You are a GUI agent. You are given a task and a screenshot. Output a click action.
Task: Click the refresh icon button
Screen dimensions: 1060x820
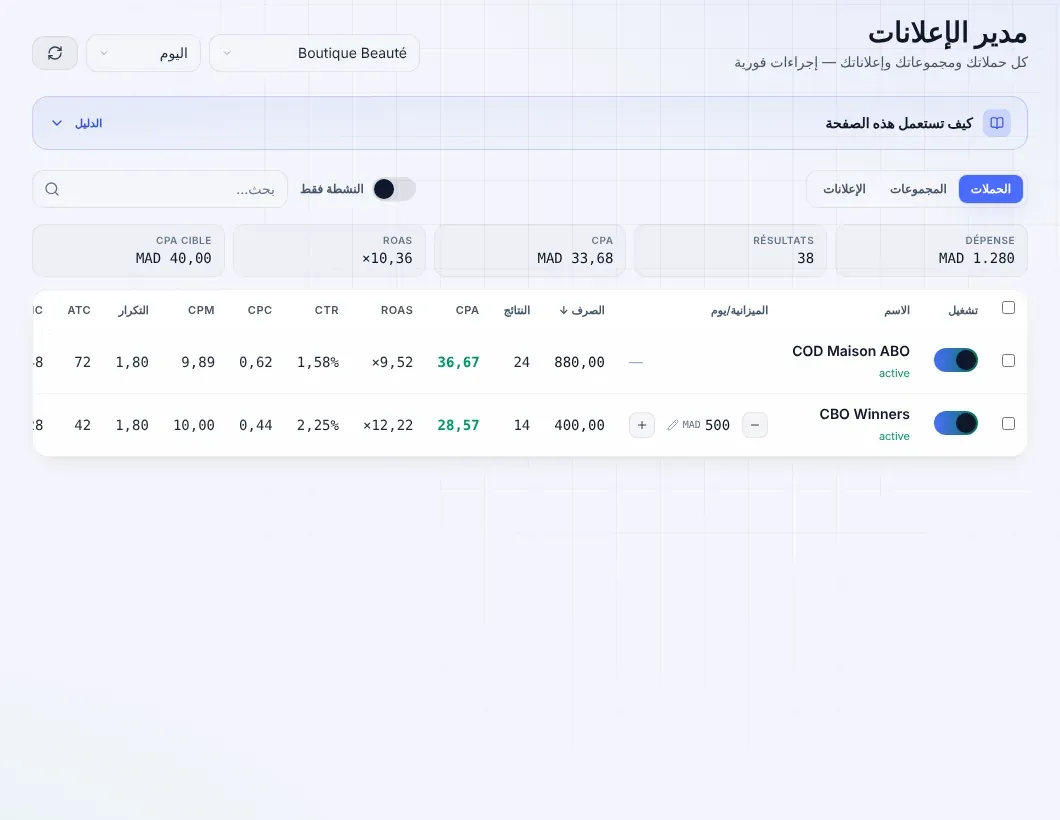click(x=55, y=53)
